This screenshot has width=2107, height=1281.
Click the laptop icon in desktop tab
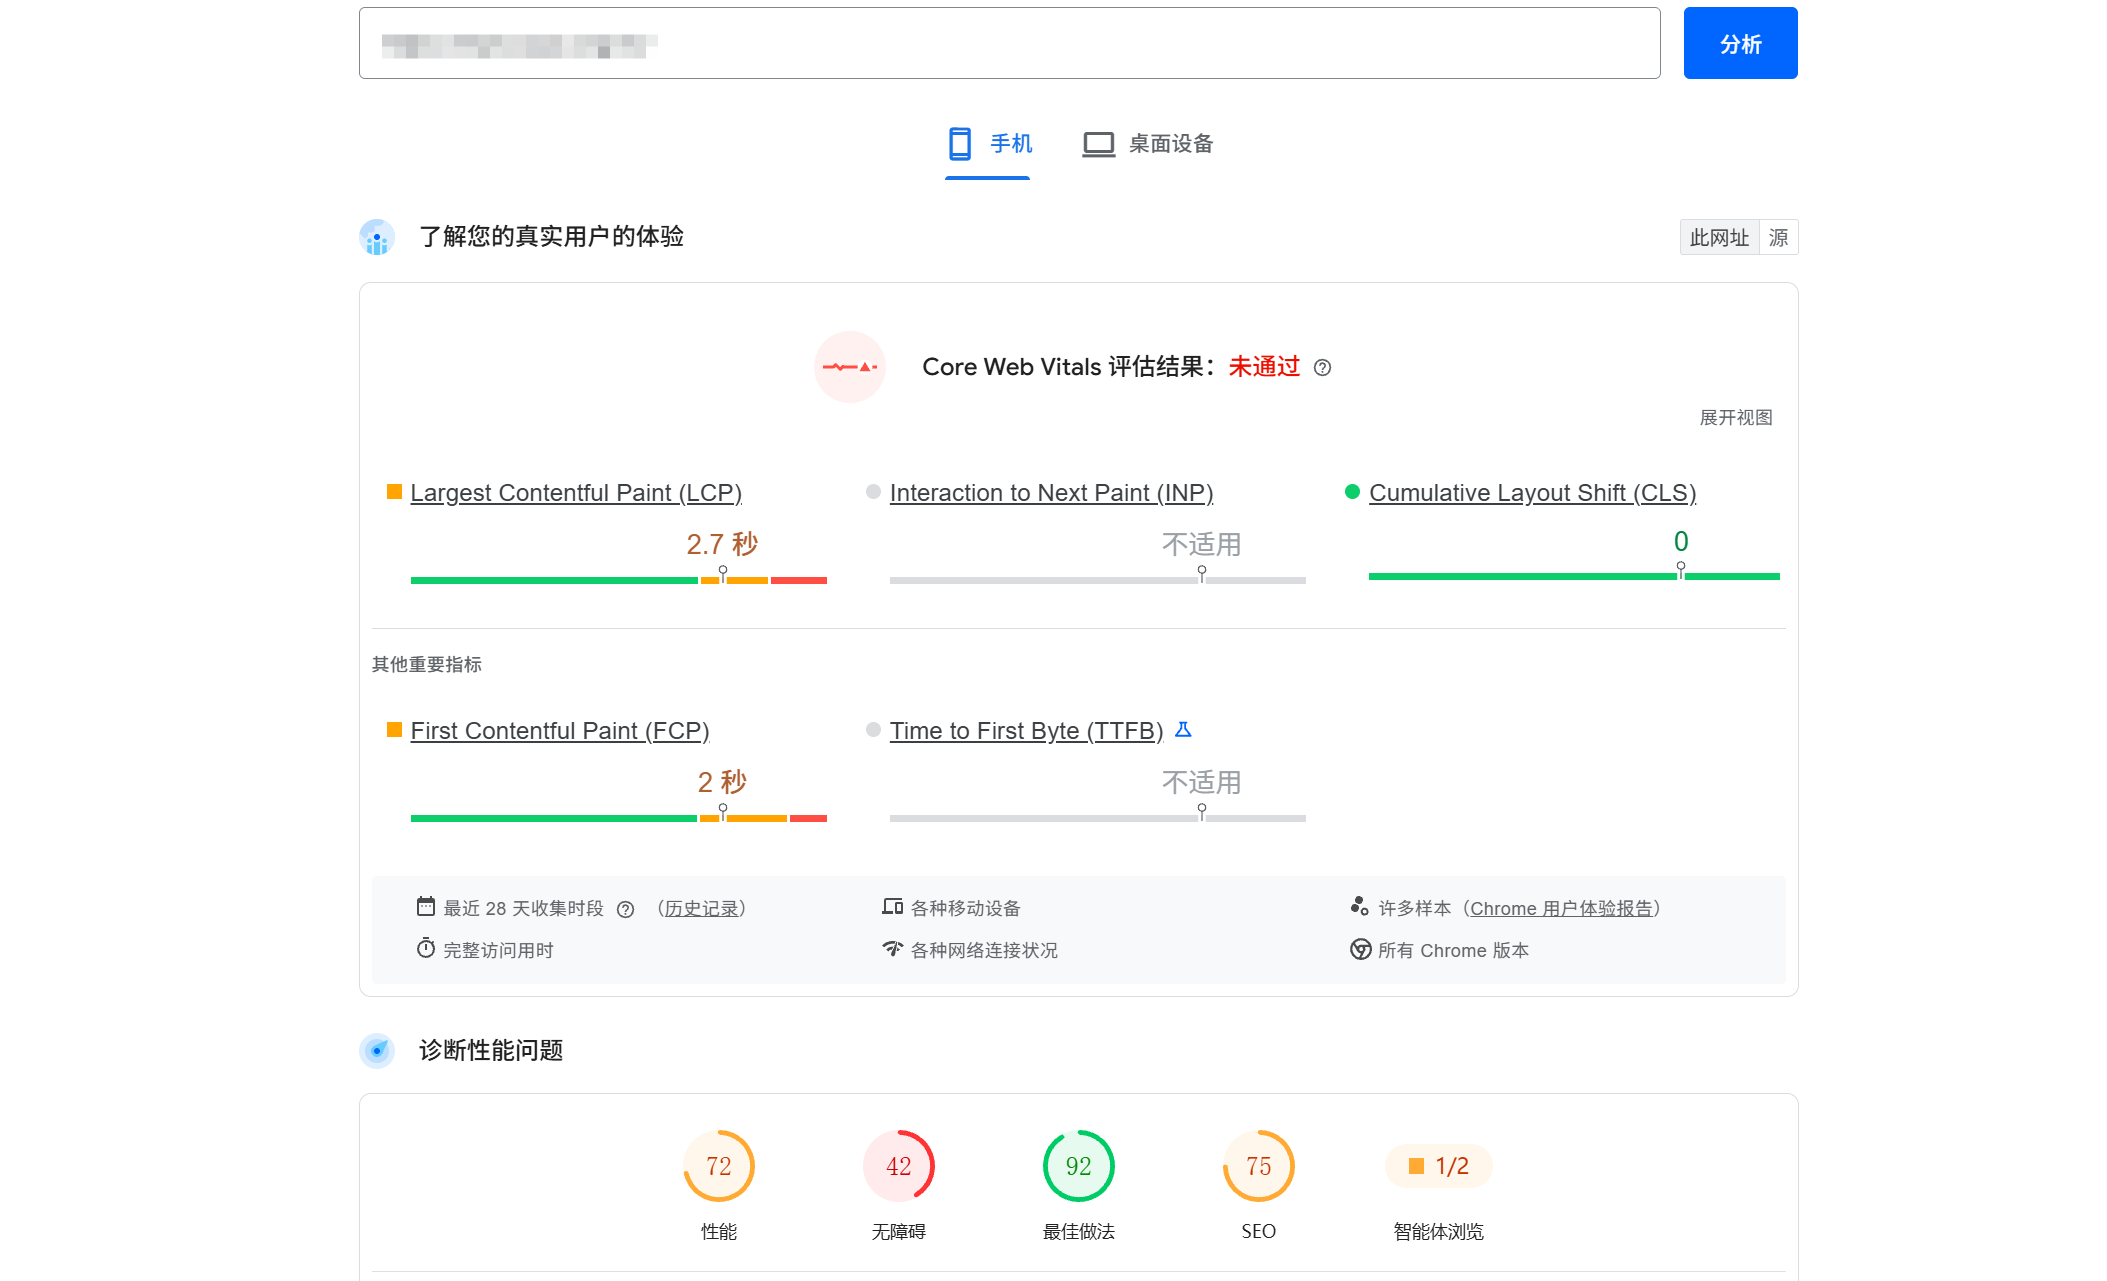1098,145
